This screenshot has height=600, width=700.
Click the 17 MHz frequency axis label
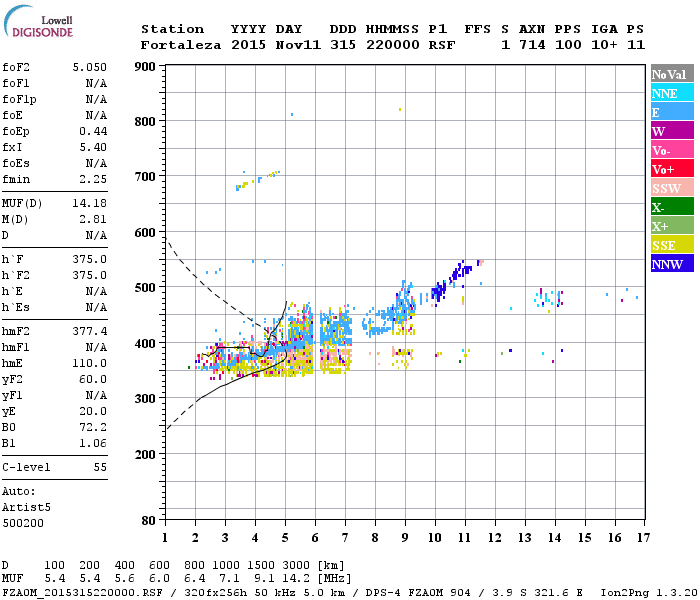pos(643,538)
